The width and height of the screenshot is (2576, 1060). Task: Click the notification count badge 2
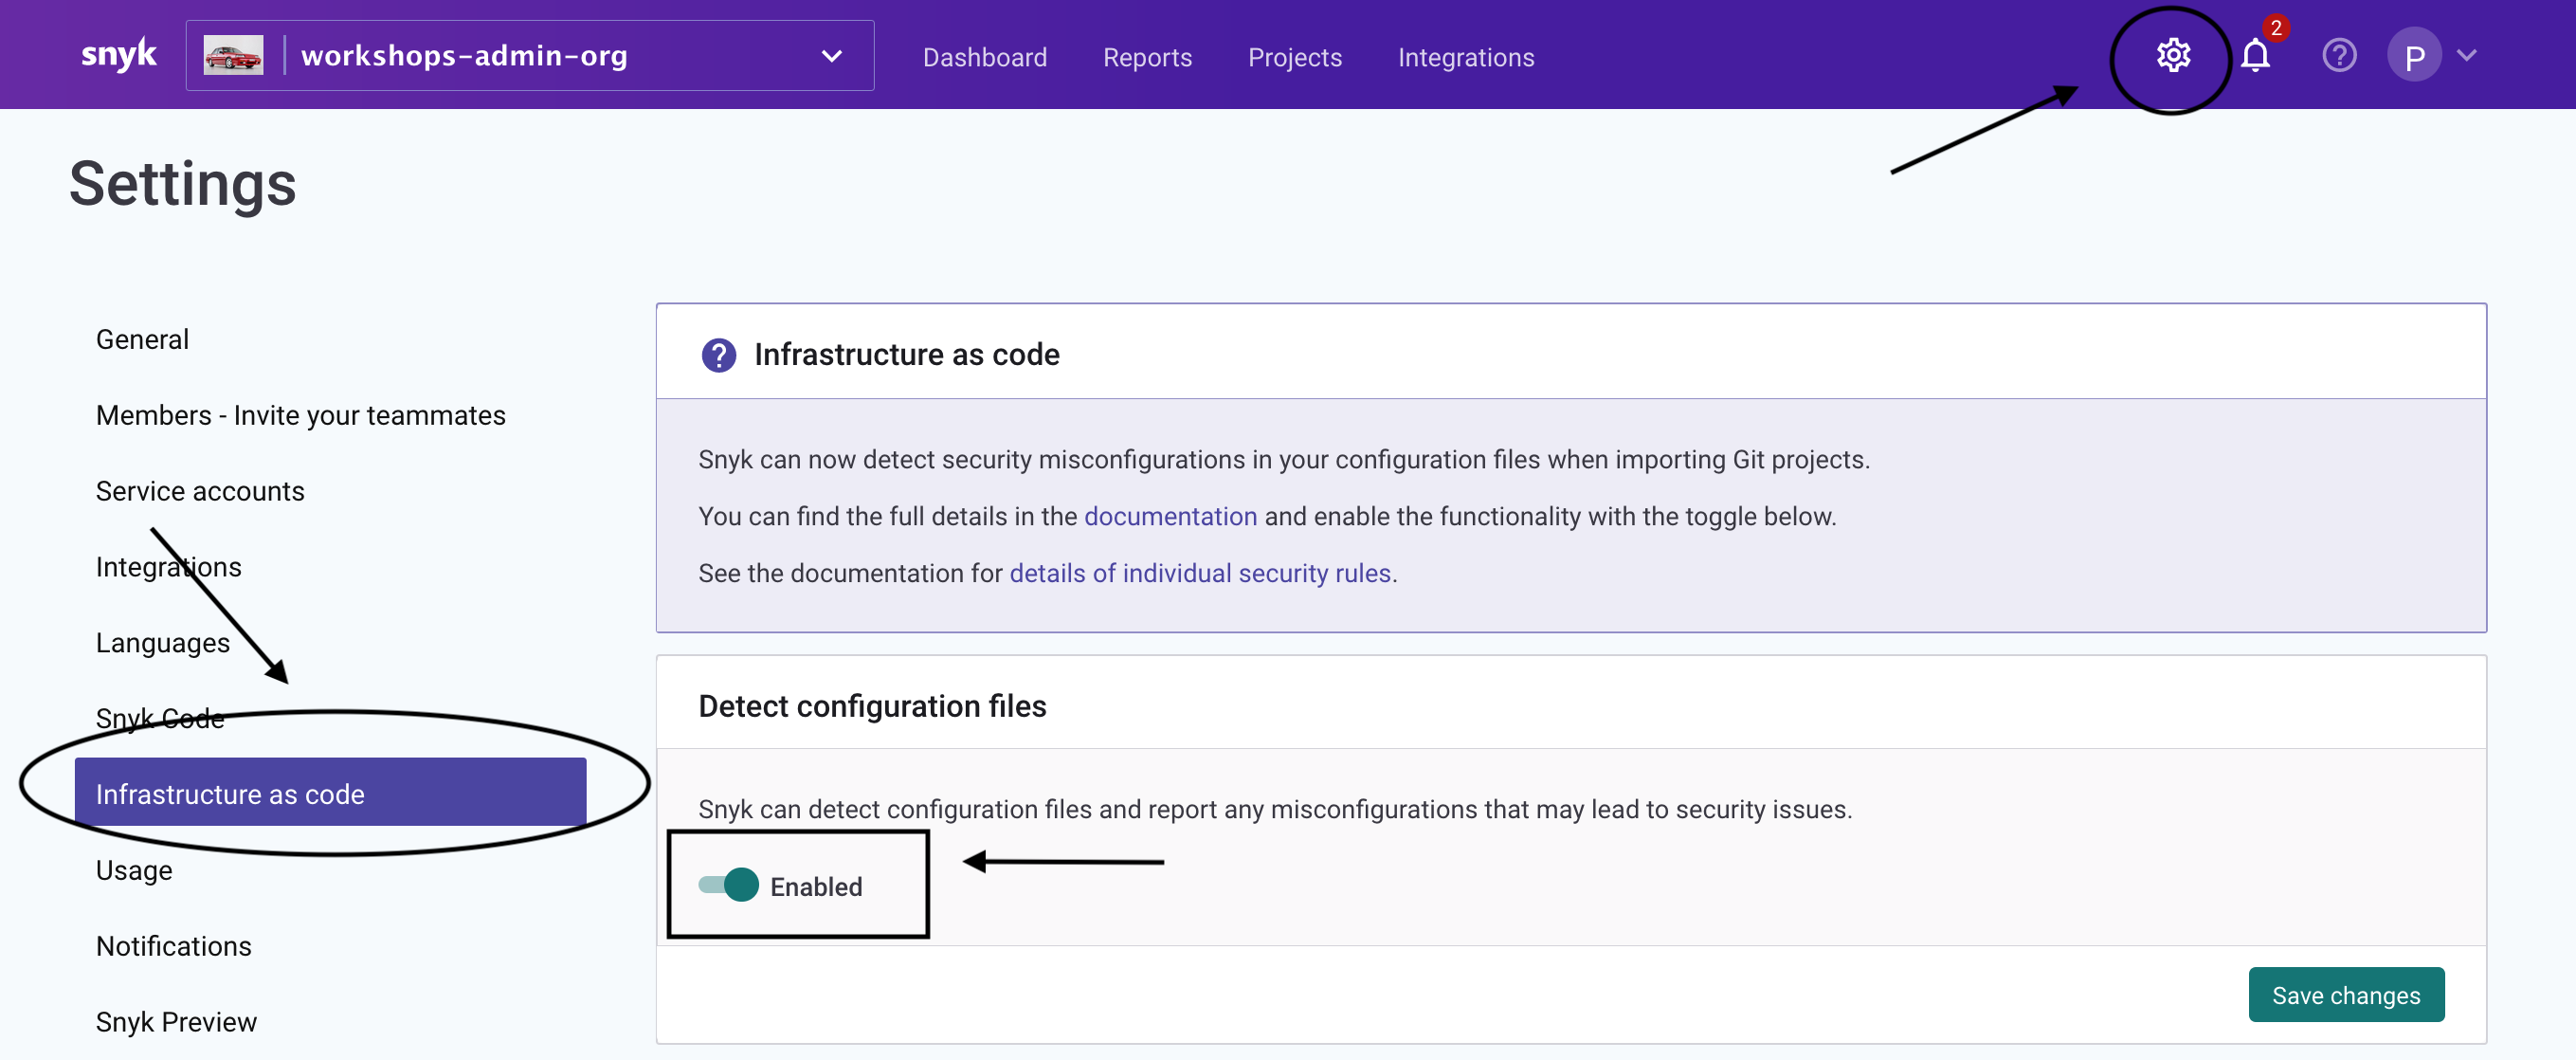pyautogui.click(x=2276, y=28)
